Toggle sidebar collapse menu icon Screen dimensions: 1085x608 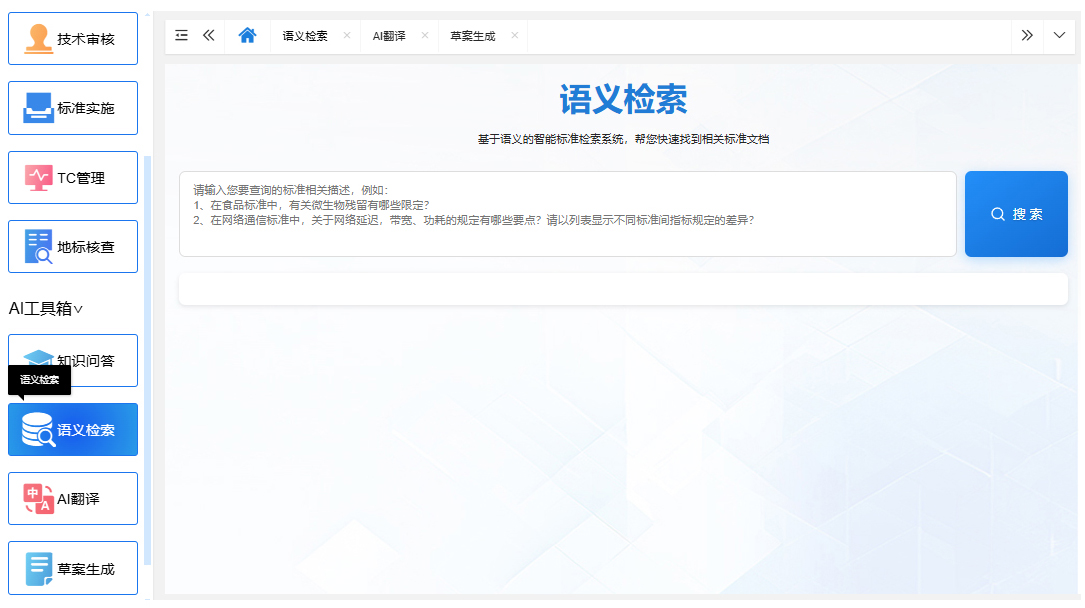[181, 35]
